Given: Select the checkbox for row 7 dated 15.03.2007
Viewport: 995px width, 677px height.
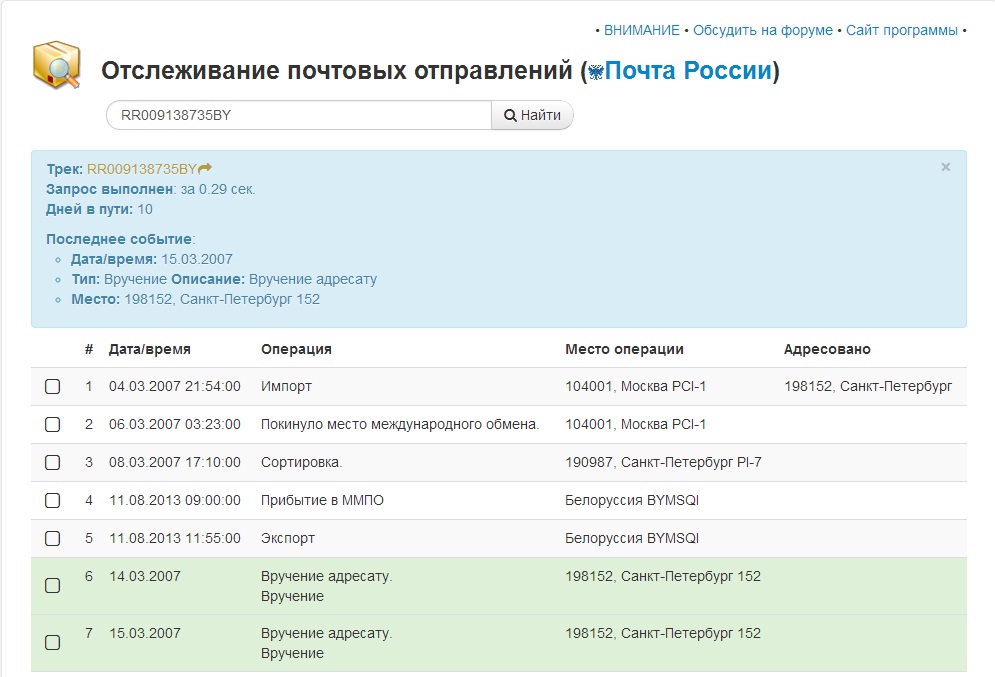Looking at the screenshot, I should pyautogui.click(x=53, y=643).
